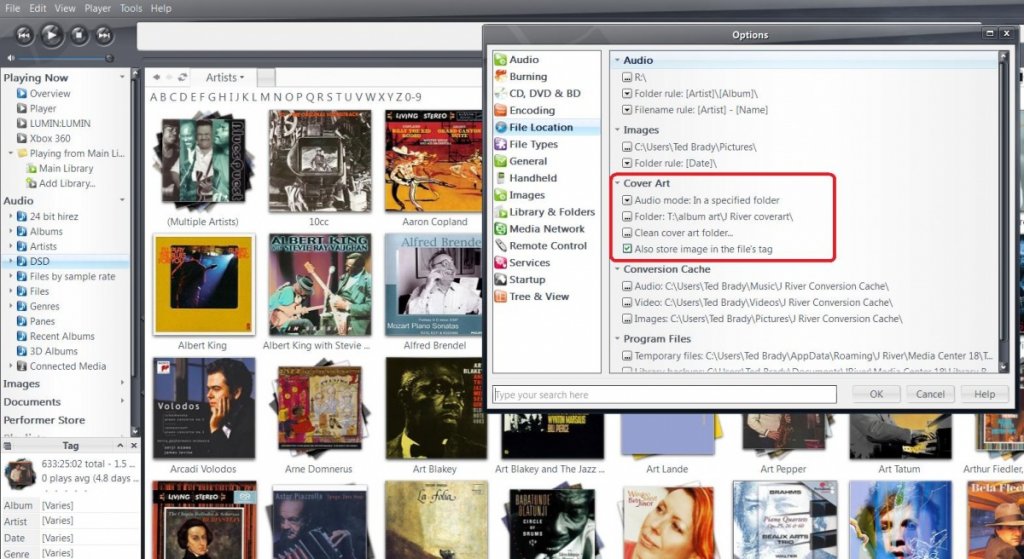Open the General options category
Screen dimensions: 1024x559
(528, 161)
